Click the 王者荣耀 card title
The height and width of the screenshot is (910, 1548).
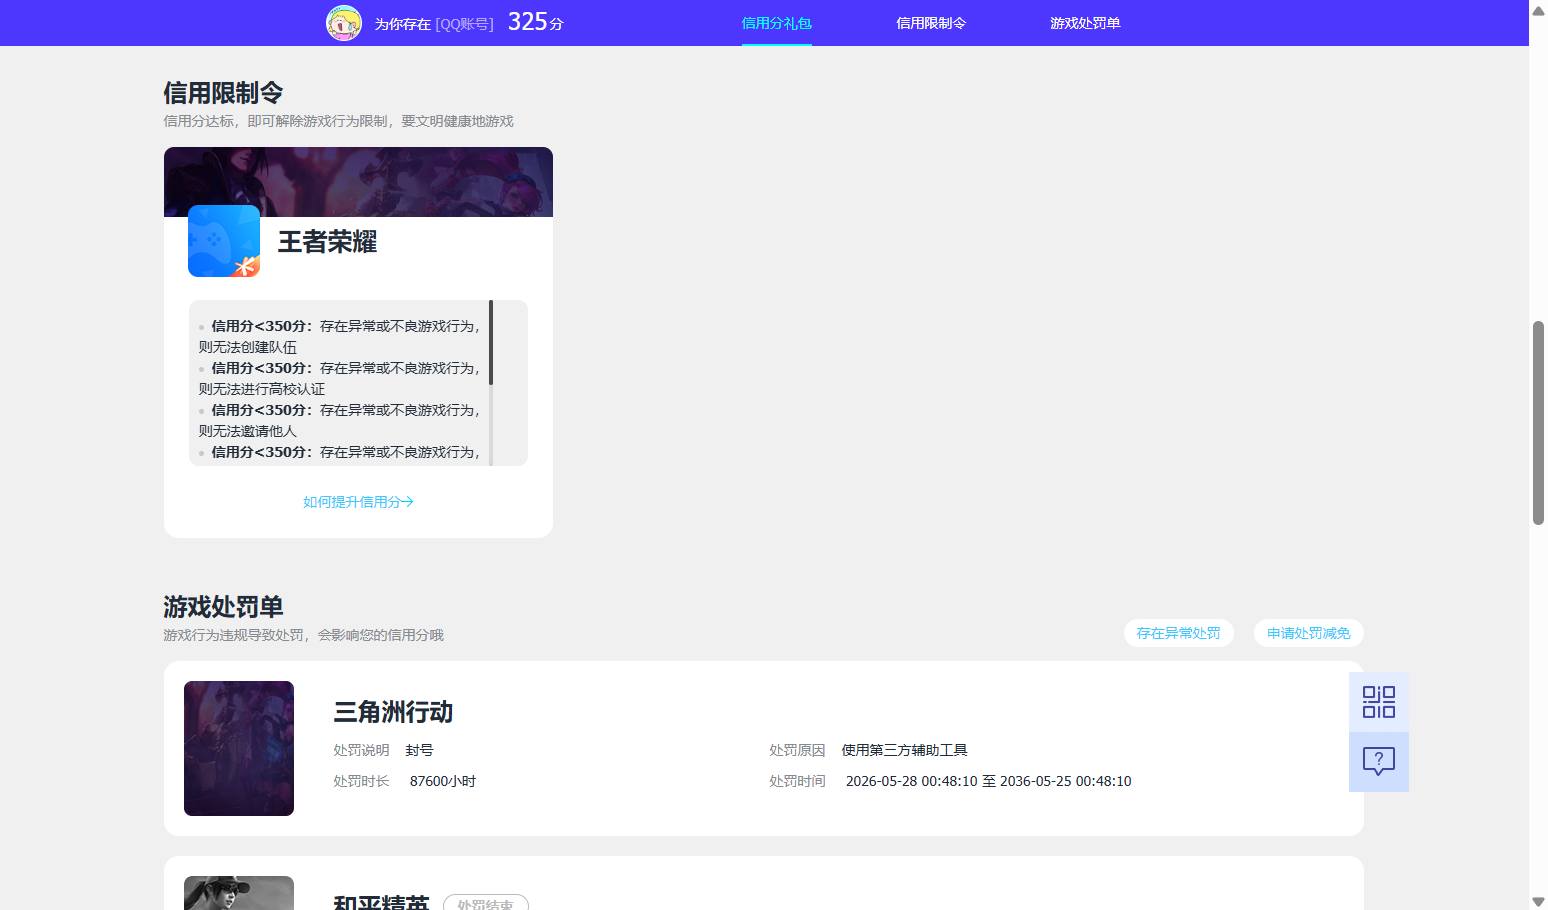point(327,242)
